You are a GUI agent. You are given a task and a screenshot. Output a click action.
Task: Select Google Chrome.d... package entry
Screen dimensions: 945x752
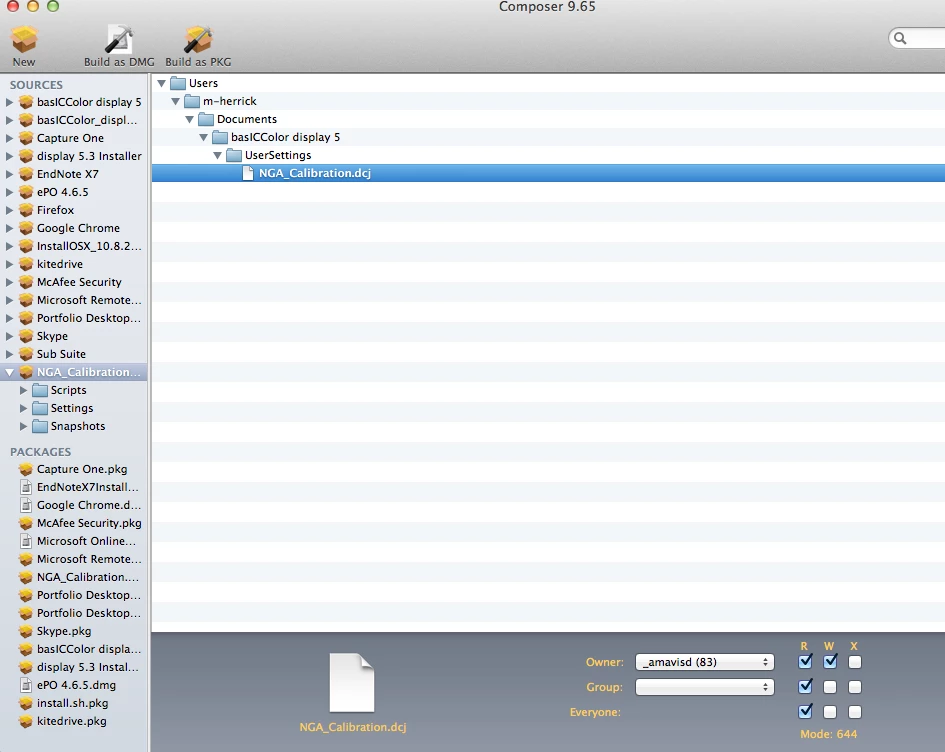pyautogui.click(x=89, y=505)
